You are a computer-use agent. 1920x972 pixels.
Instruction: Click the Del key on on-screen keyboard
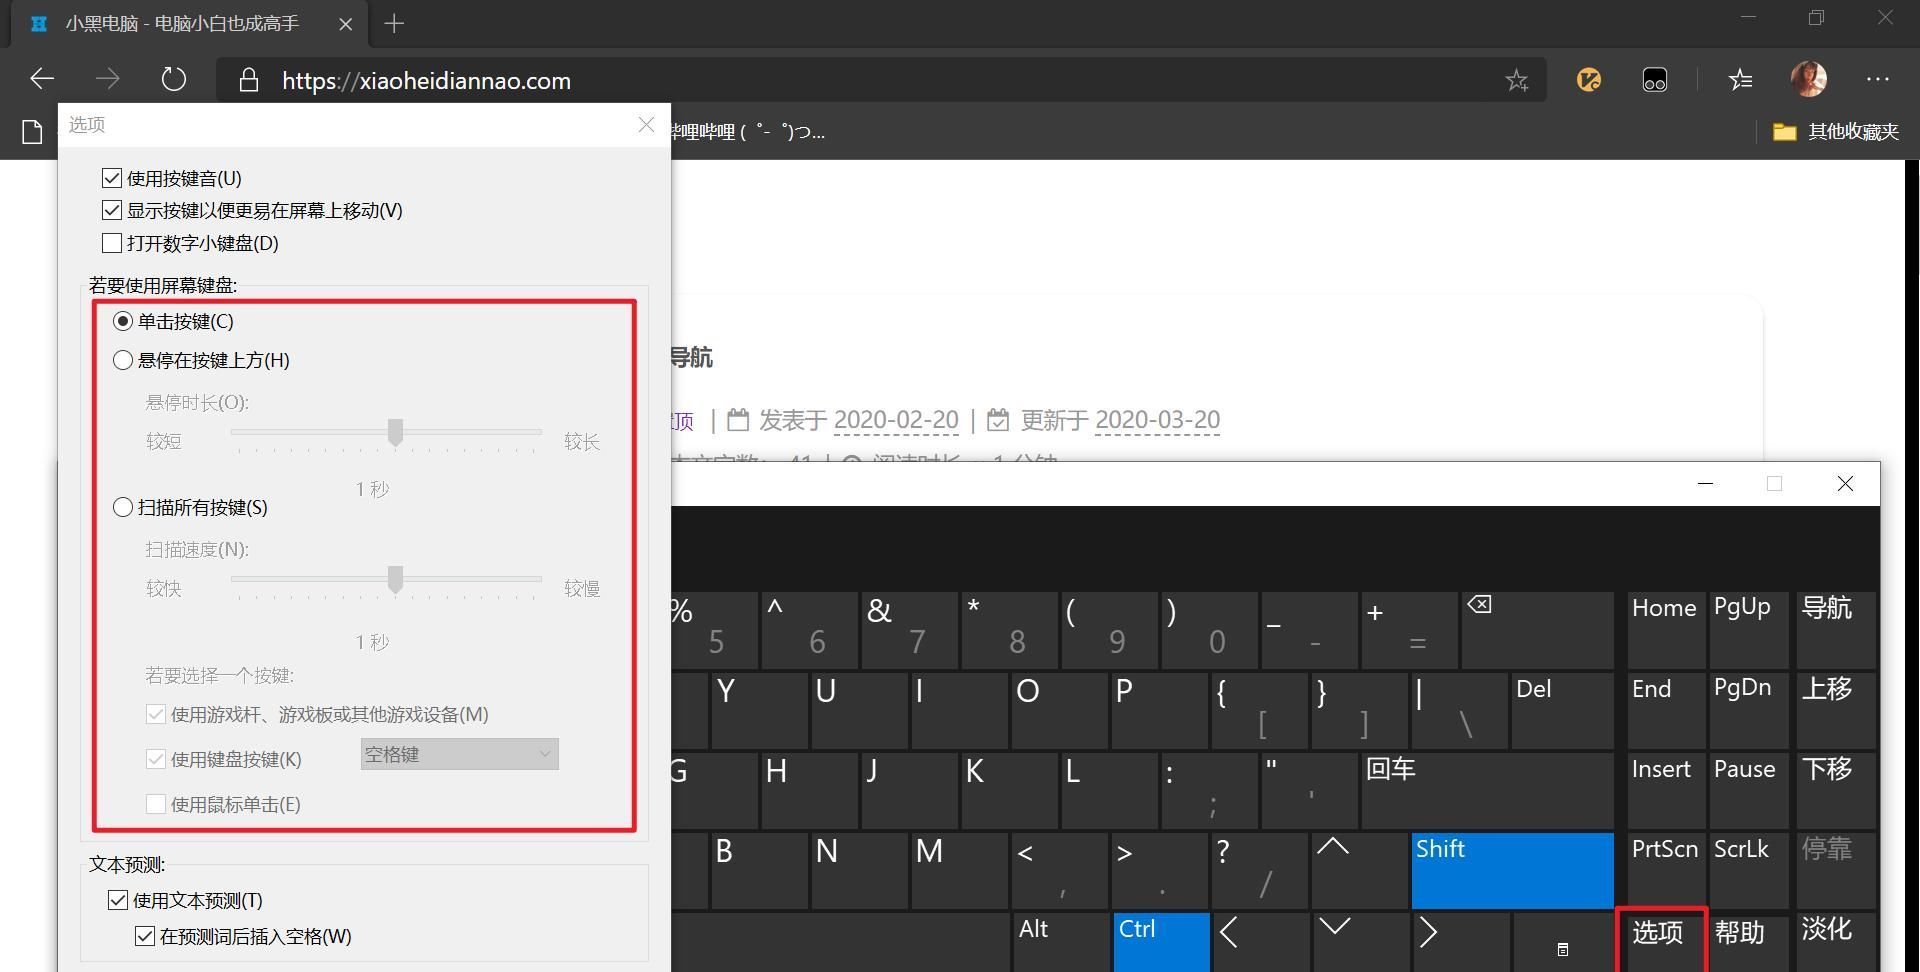coord(1562,710)
